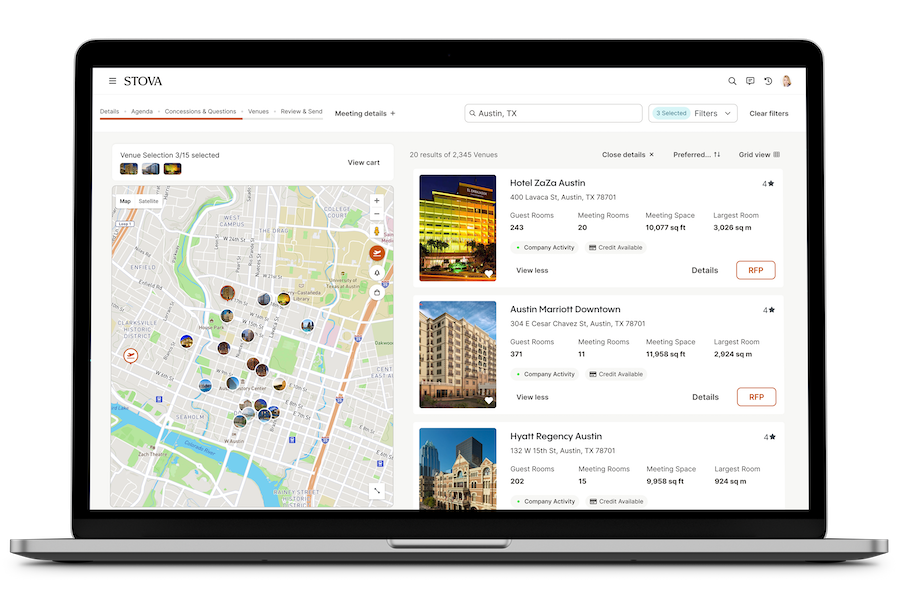
Task: Open the Filters dropdown
Action: [x=693, y=114]
